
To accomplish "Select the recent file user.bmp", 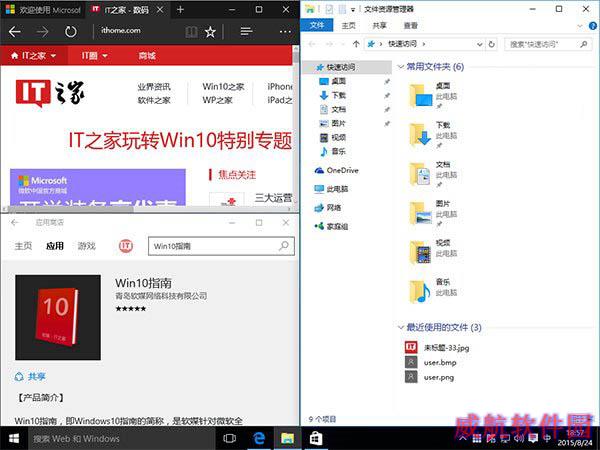I will [x=431, y=362].
